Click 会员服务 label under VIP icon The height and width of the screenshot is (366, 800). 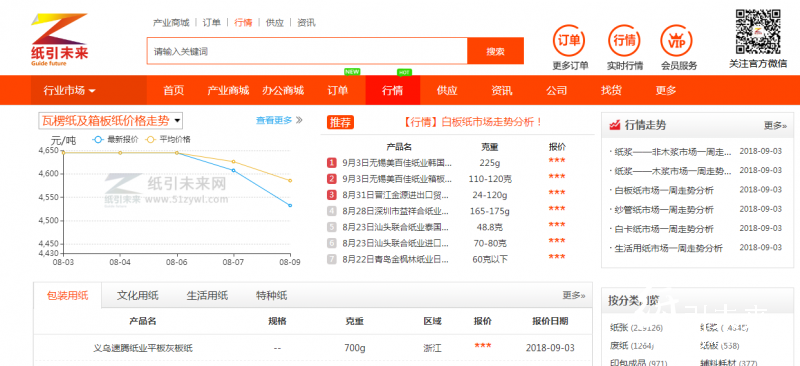679,66
